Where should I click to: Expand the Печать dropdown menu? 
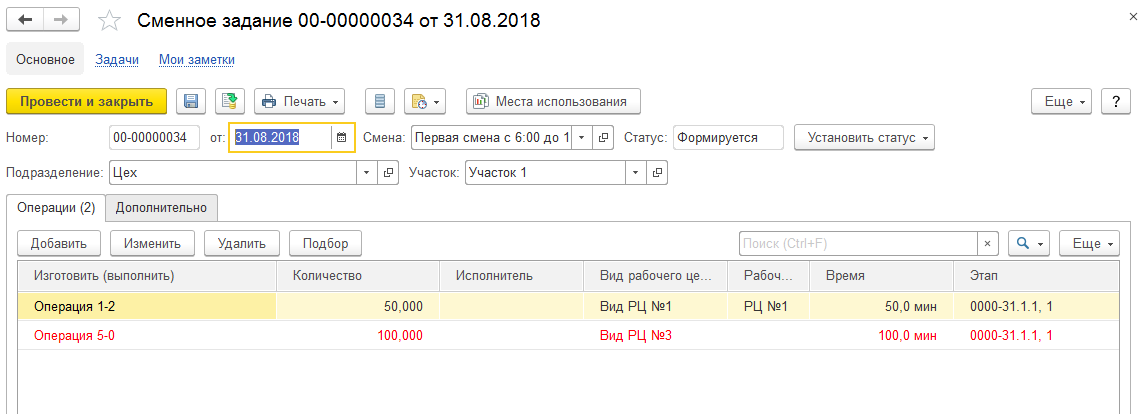click(299, 101)
